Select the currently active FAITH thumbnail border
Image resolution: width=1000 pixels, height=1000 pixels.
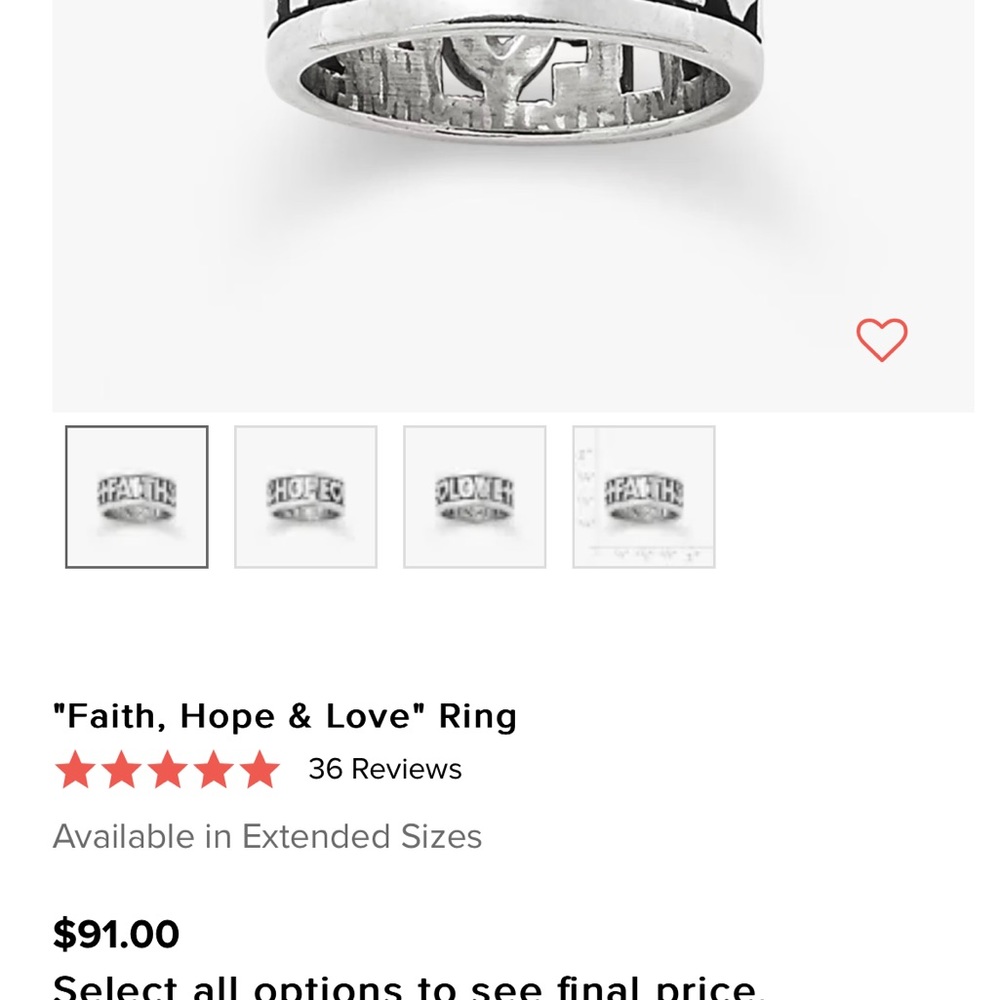tap(136, 497)
